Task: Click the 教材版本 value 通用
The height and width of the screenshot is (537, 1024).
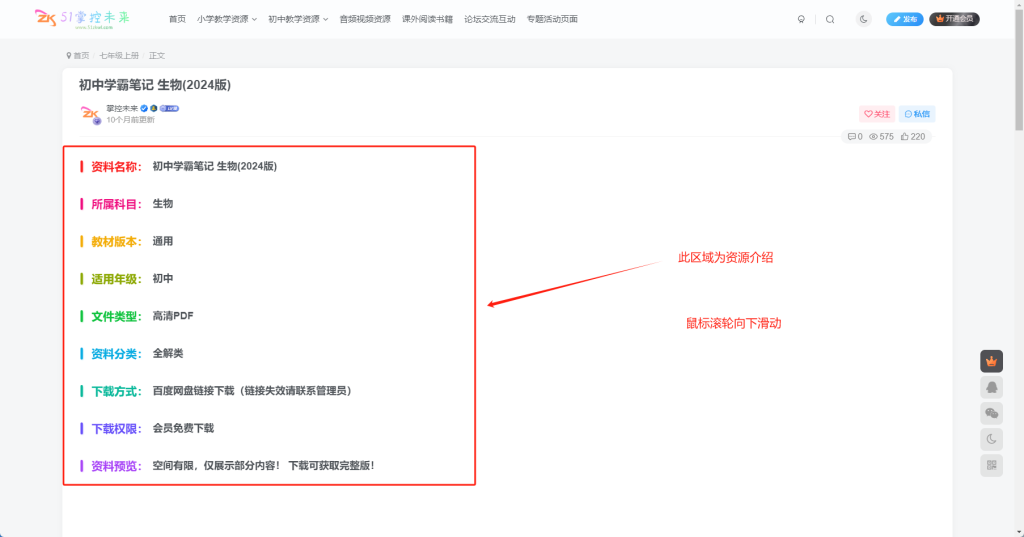Action: [163, 241]
